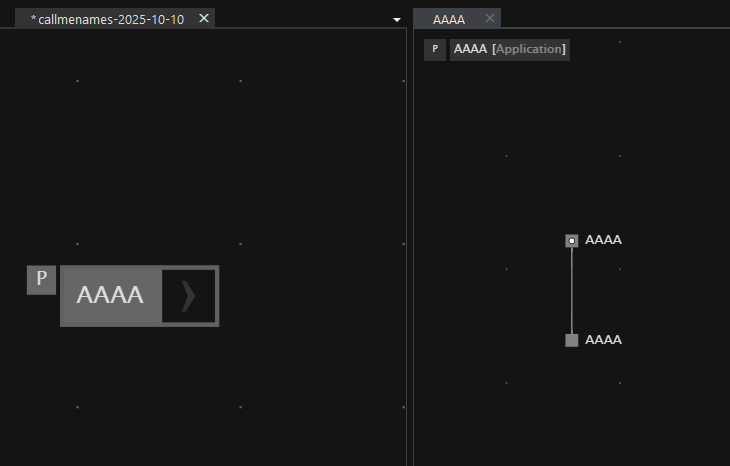Click the P badge beside the AAAA block
Viewport: 730px width, 466px height.
pyautogui.click(x=41, y=280)
